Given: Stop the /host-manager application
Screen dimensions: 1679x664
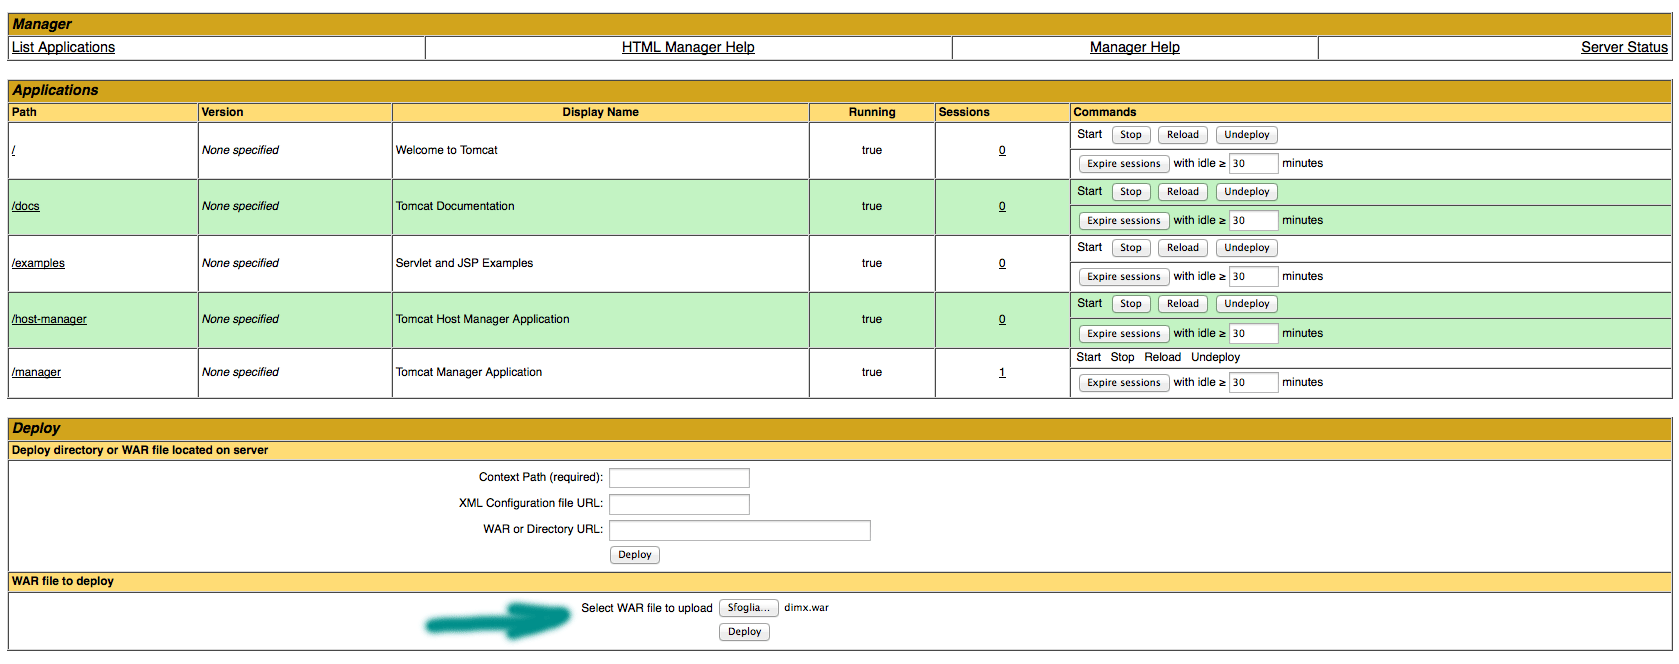Looking at the screenshot, I should click(x=1131, y=304).
